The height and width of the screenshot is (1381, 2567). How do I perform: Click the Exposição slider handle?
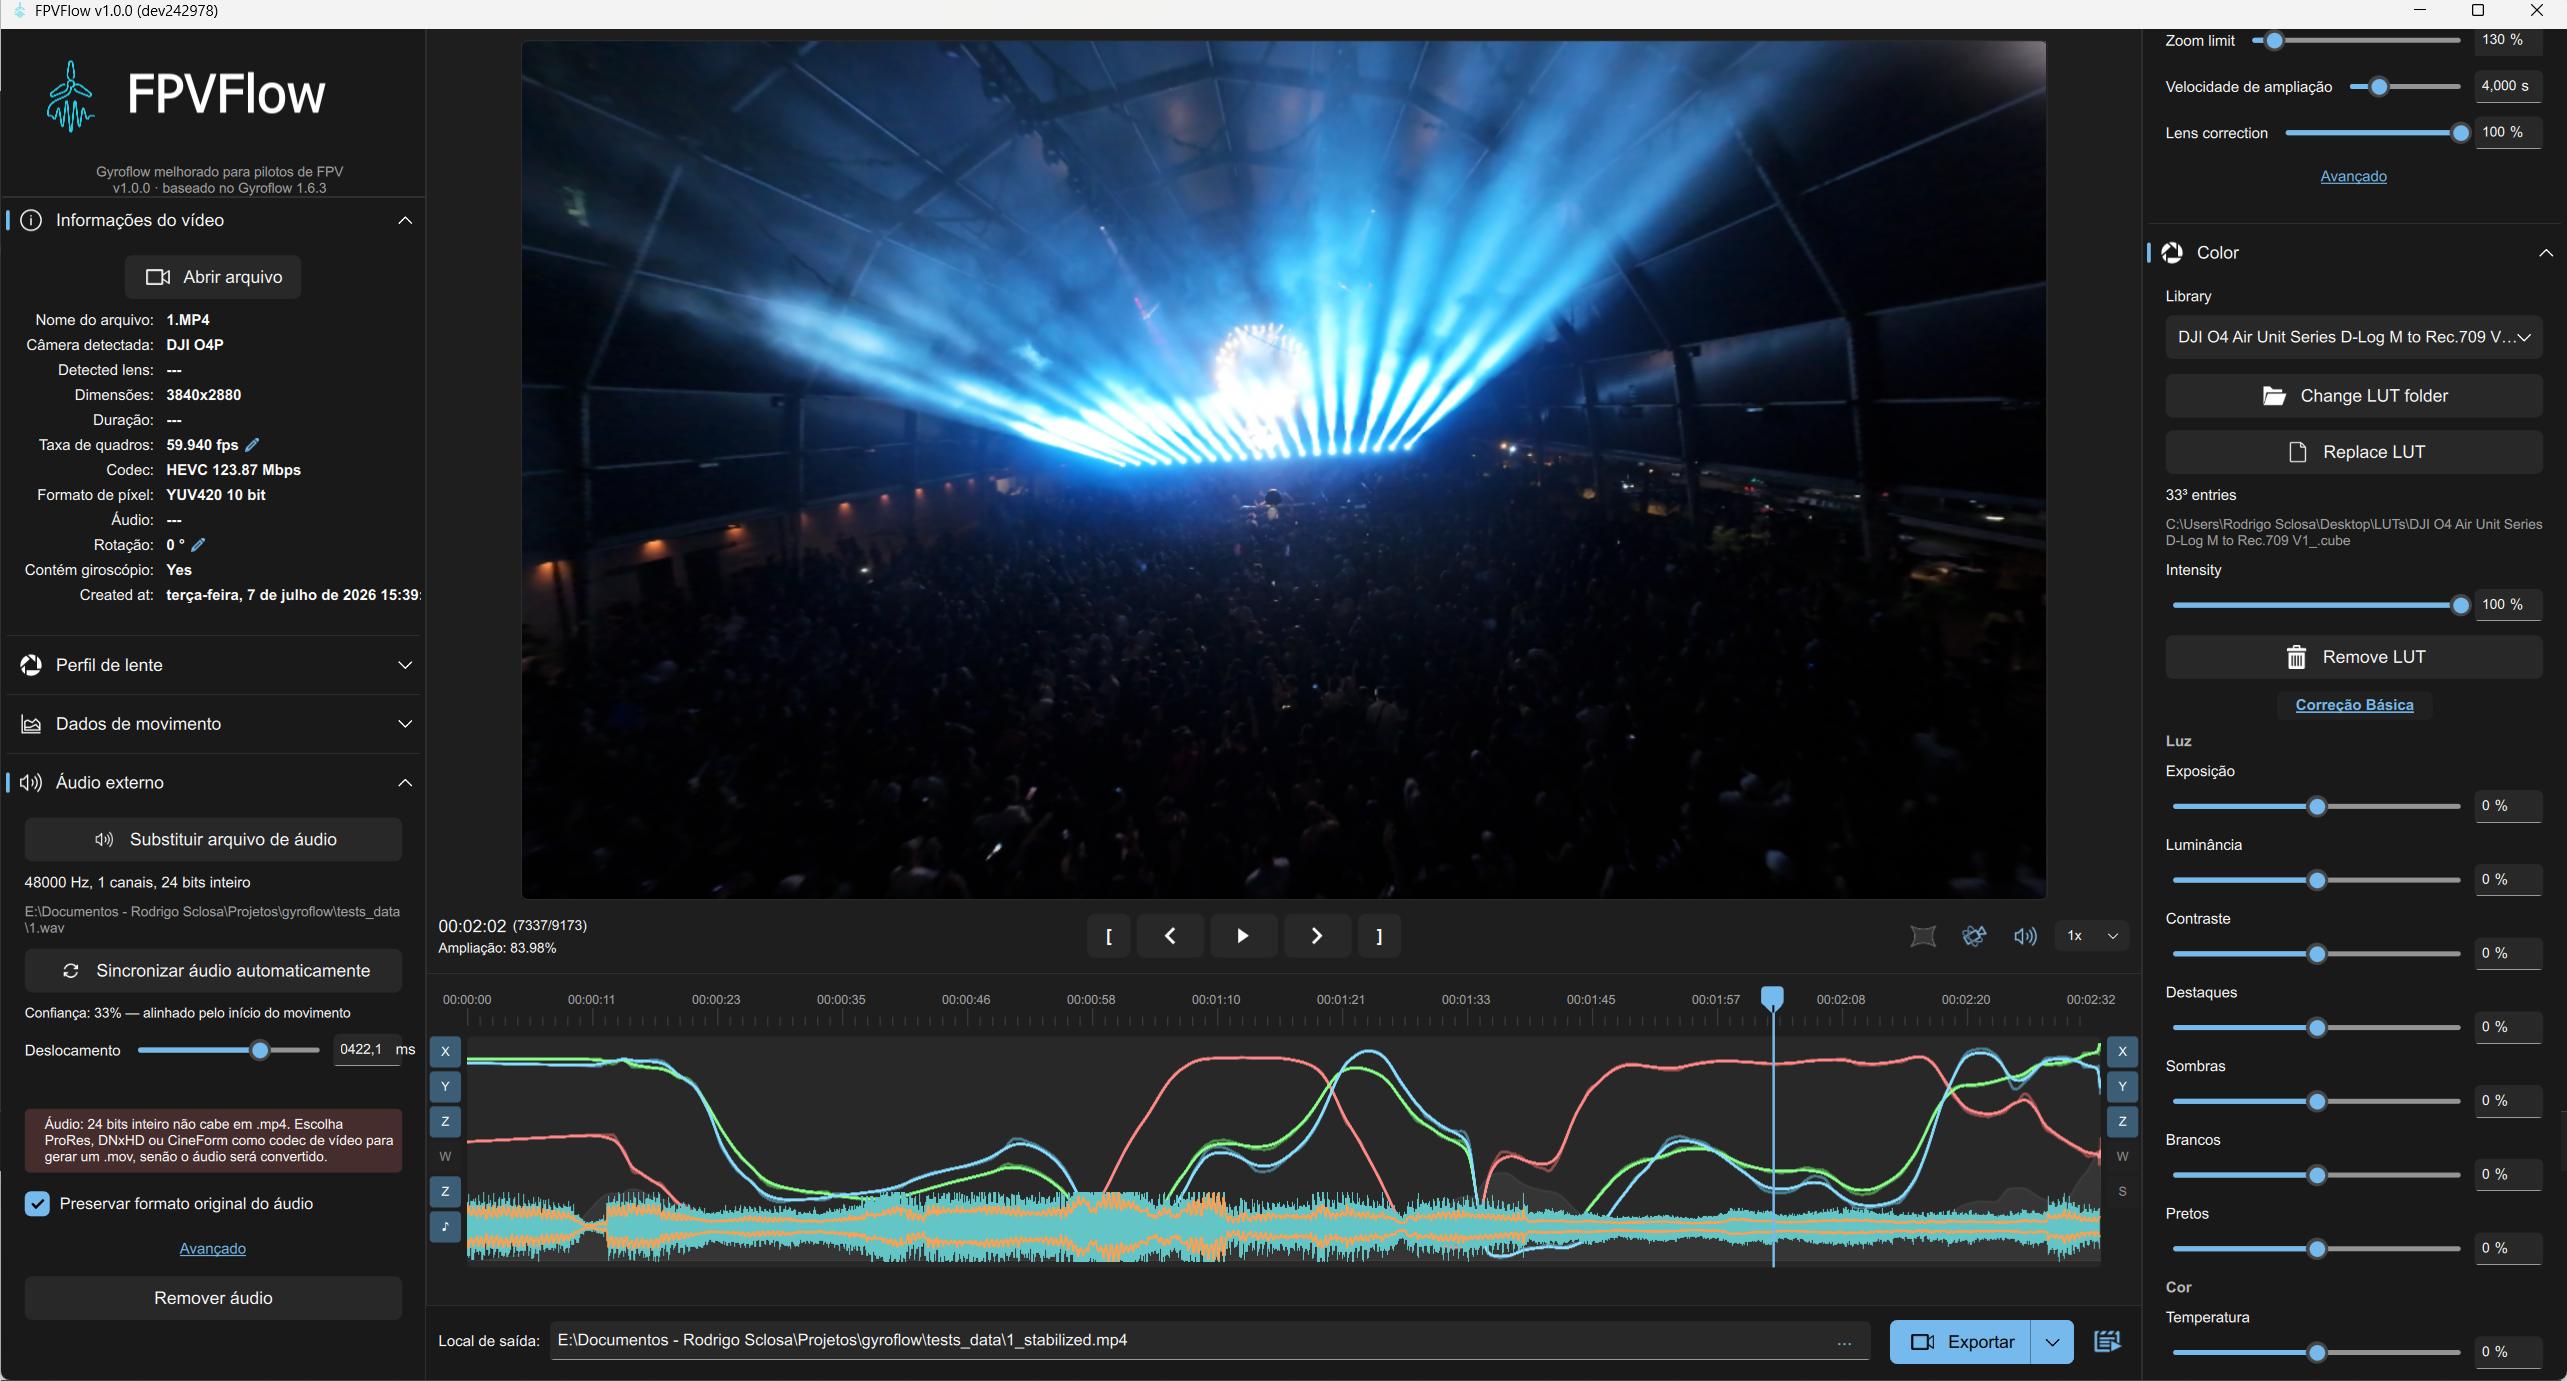click(2316, 806)
